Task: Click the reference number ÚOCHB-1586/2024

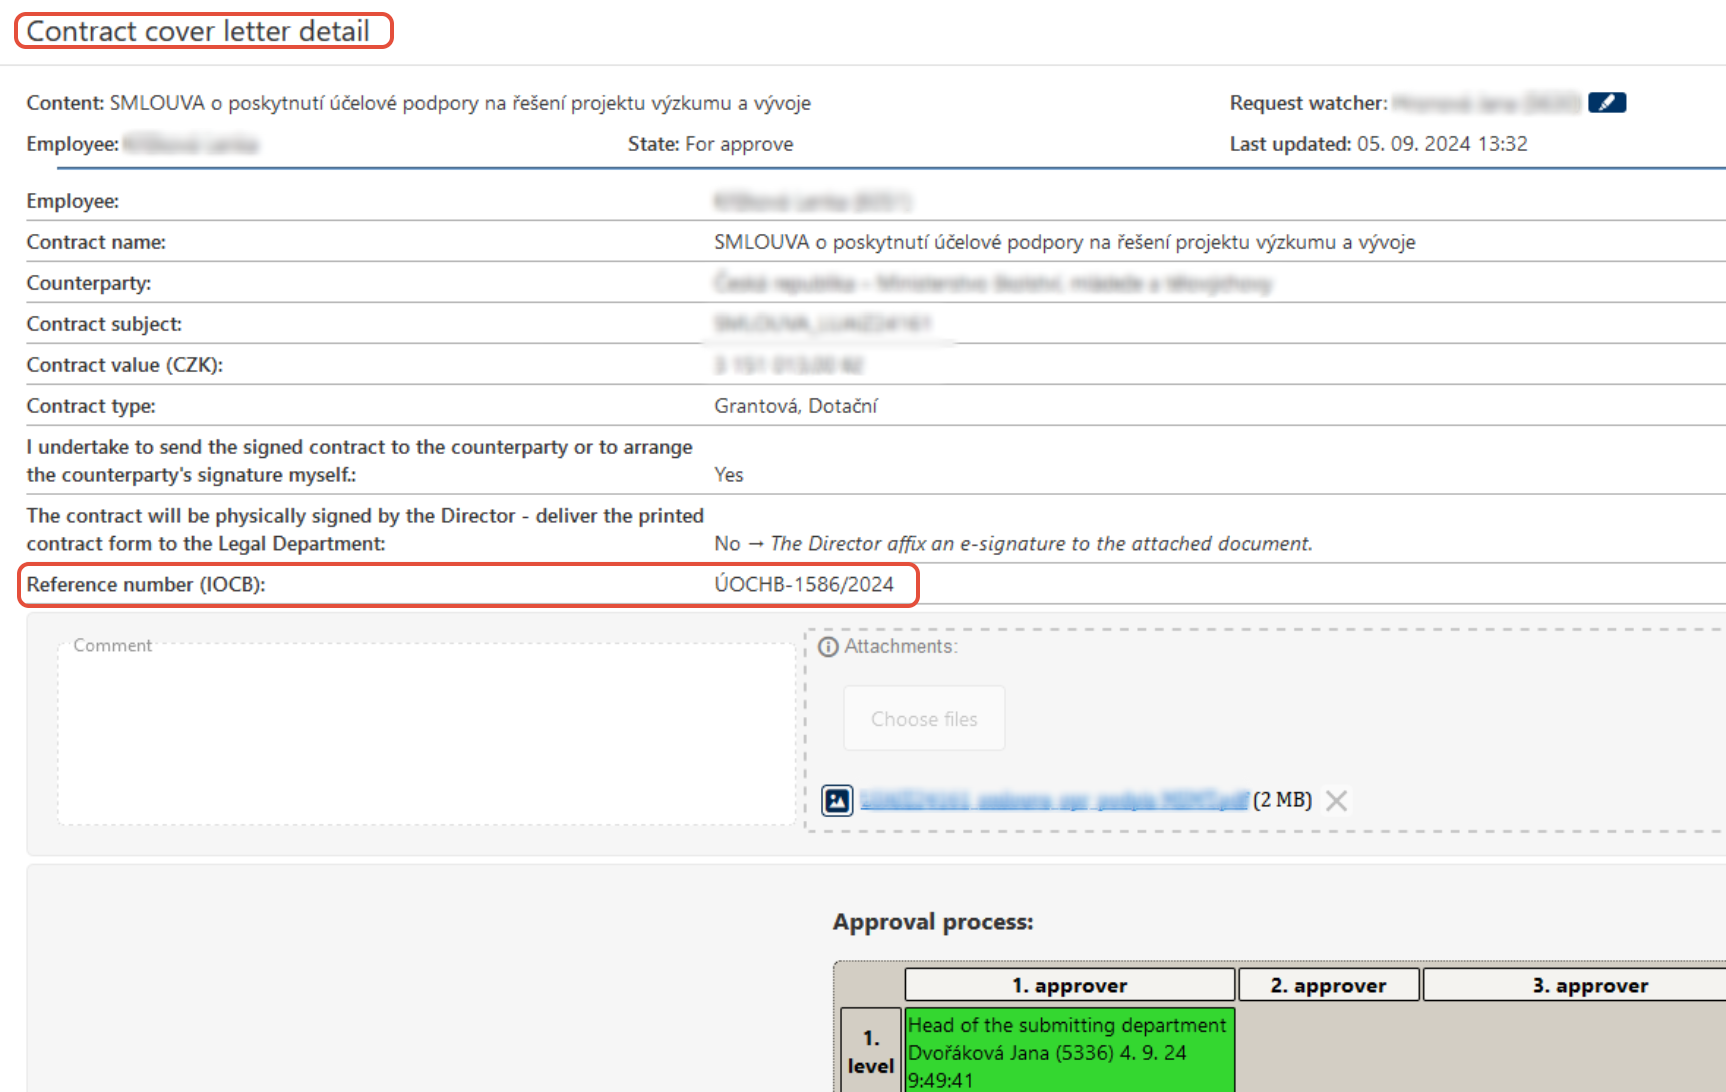Action: pyautogui.click(x=804, y=584)
